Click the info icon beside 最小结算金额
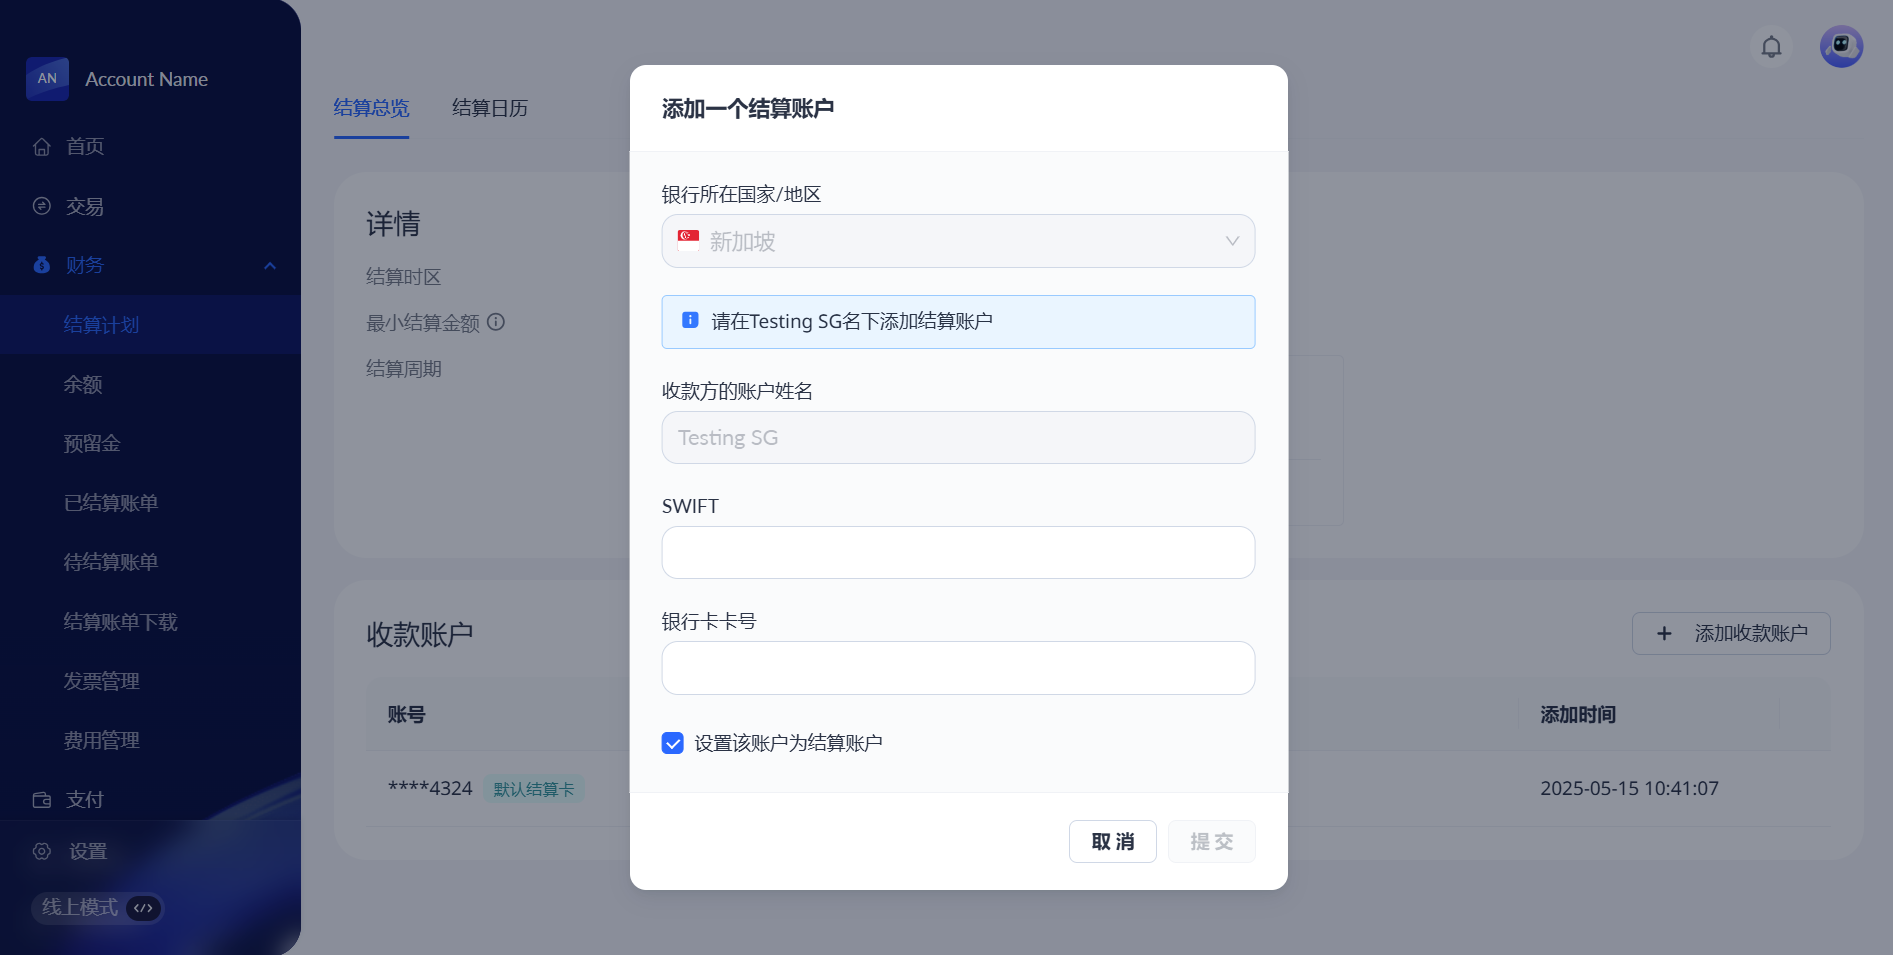This screenshot has height=955, width=1893. point(496,322)
